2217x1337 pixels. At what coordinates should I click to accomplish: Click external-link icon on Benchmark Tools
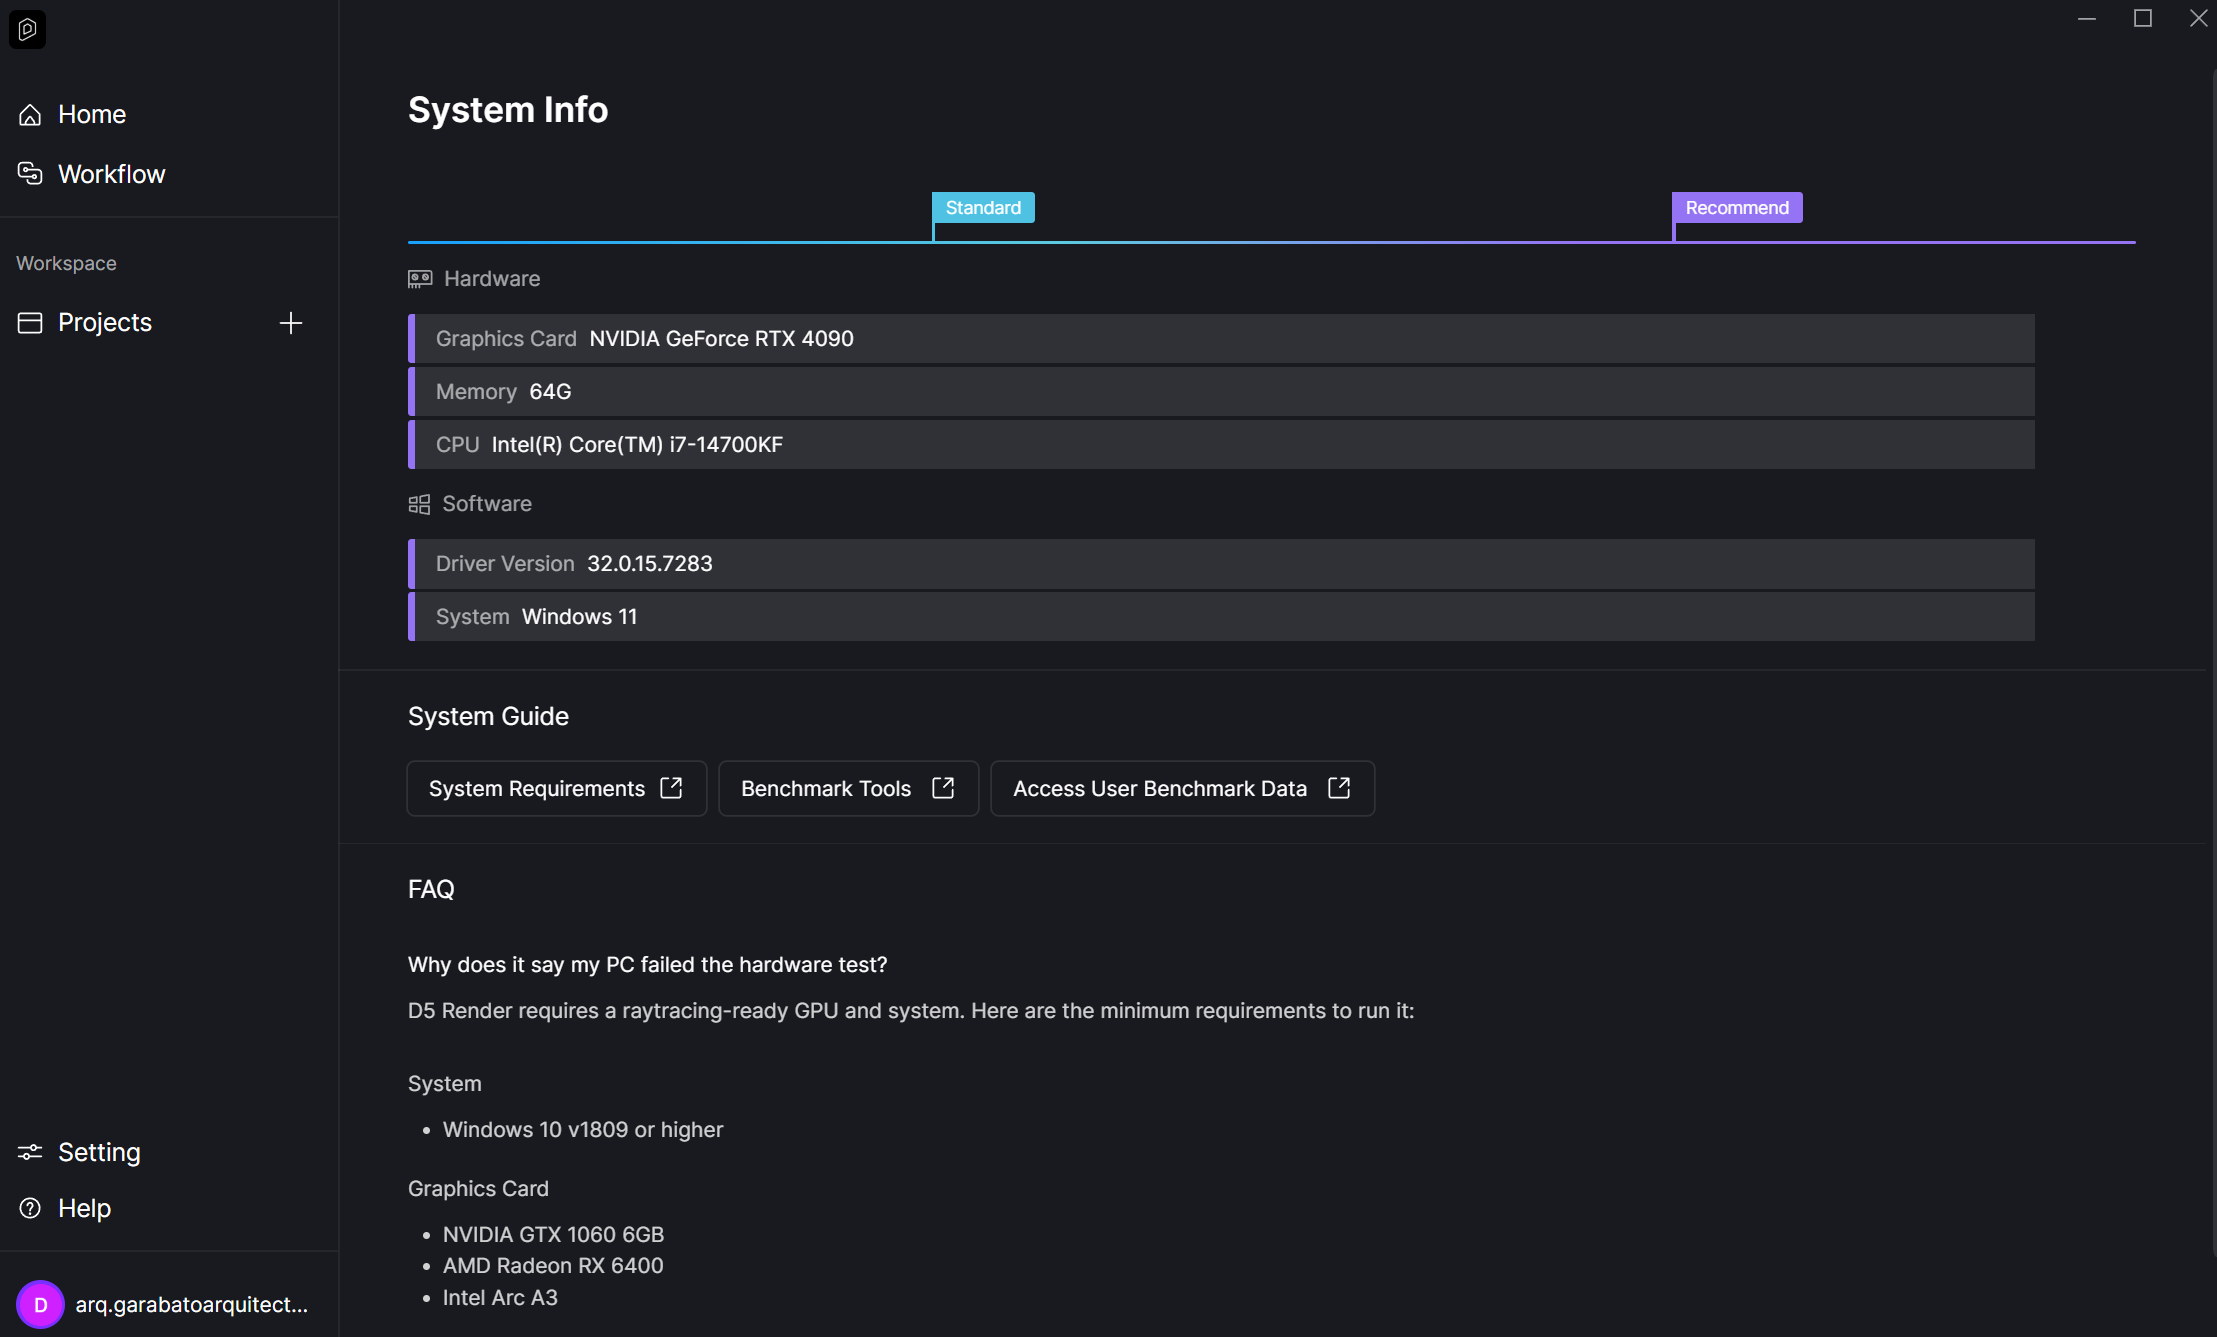pyautogui.click(x=943, y=788)
